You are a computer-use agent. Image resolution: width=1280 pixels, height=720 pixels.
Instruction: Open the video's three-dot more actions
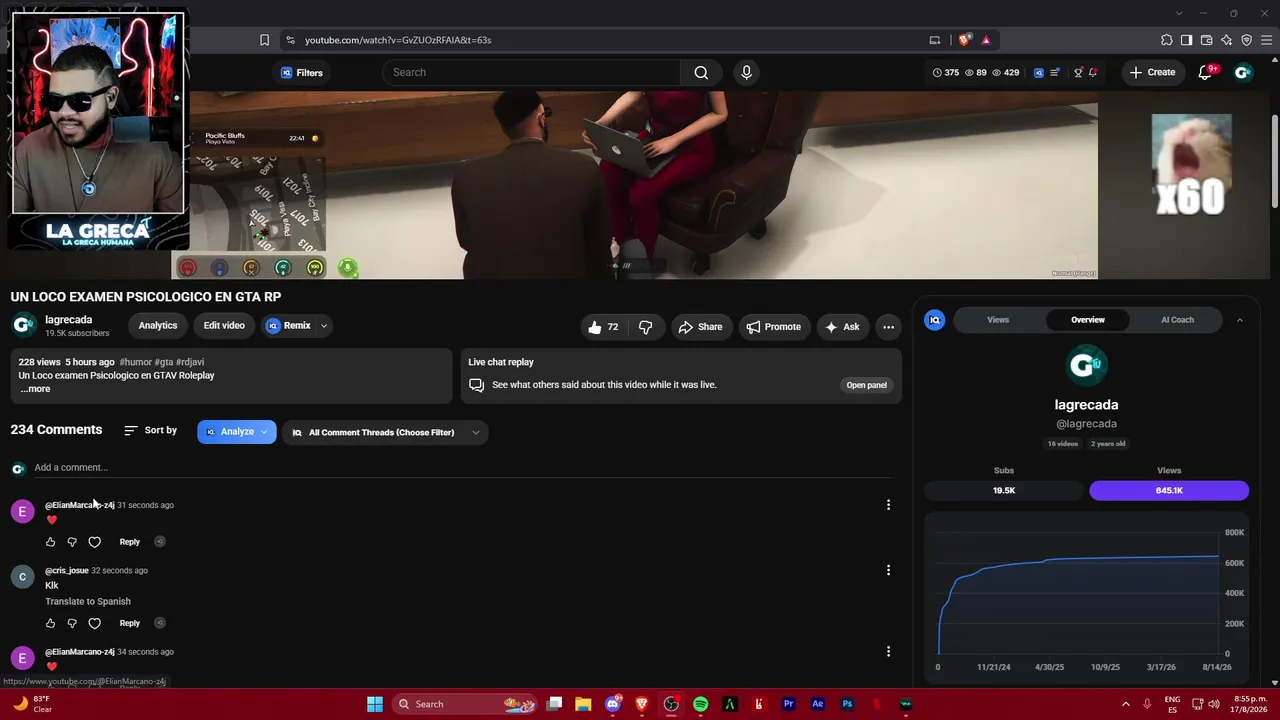(888, 327)
